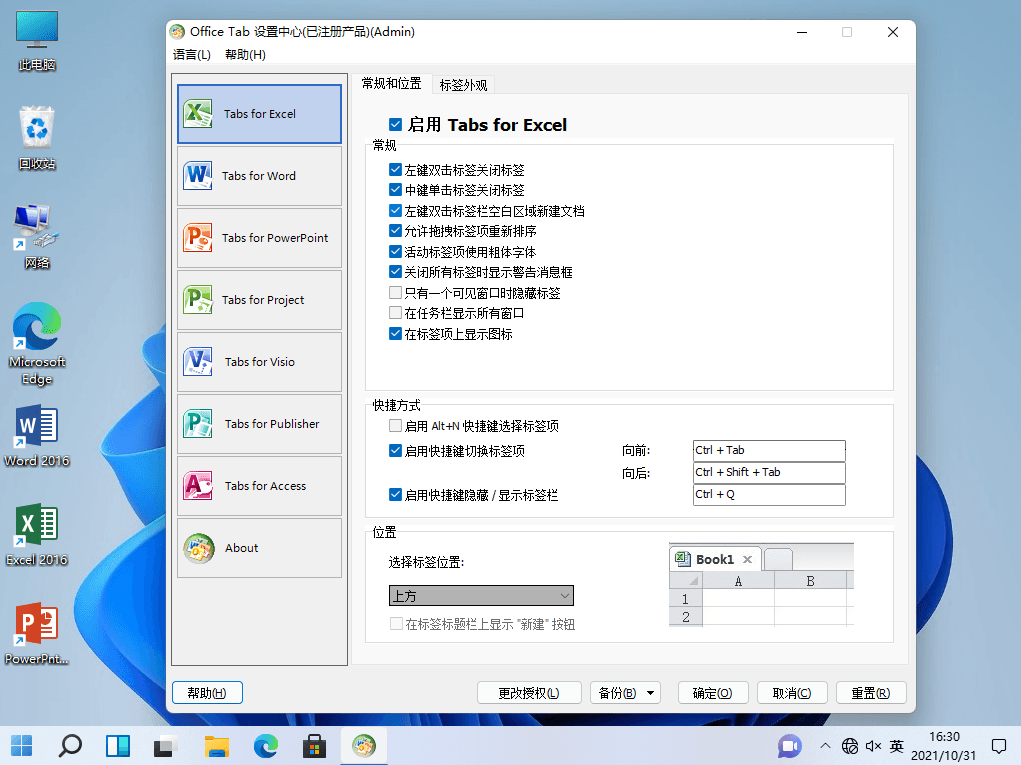The image size is (1021, 765).
Task: Click 向后 shortcut field Ctrl + Shift + Tab
Action: point(769,473)
